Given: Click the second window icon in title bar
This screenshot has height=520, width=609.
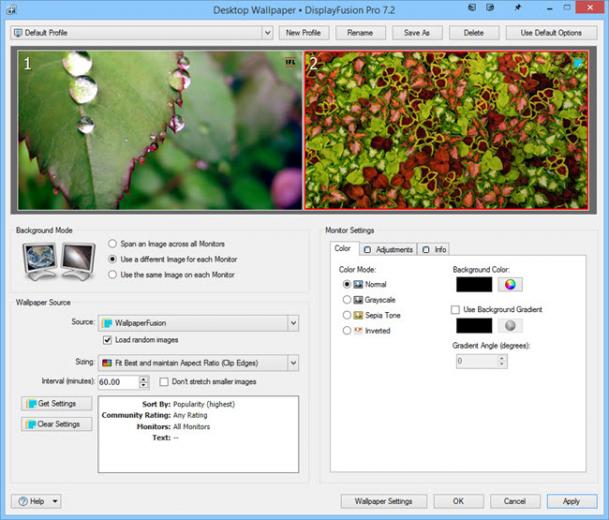Looking at the screenshot, I should [491, 8].
